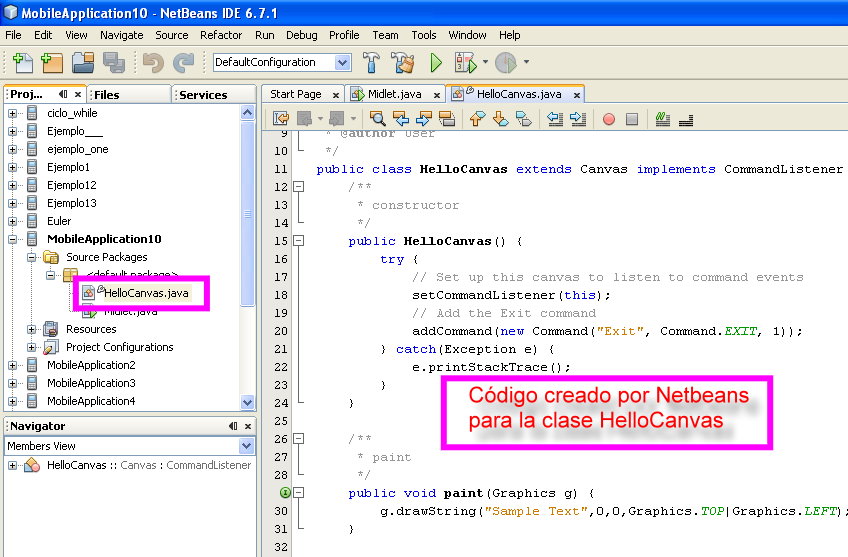Viewport: 848px width, 557px height.
Task: Click Find Next Occurrence icon
Action: (x=424, y=118)
